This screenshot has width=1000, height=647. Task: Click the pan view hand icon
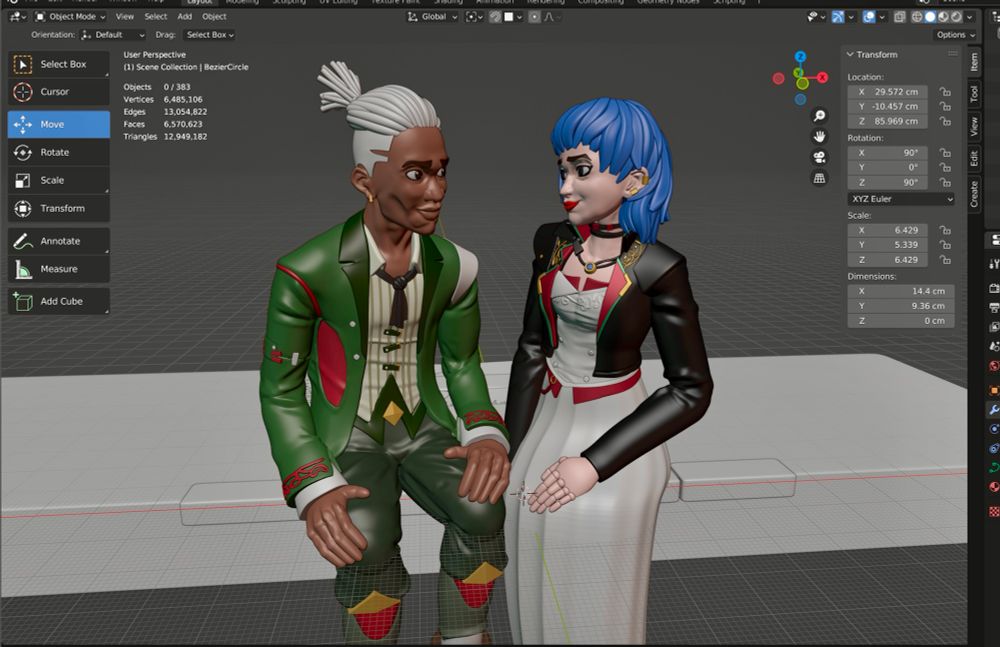(820, 137)
